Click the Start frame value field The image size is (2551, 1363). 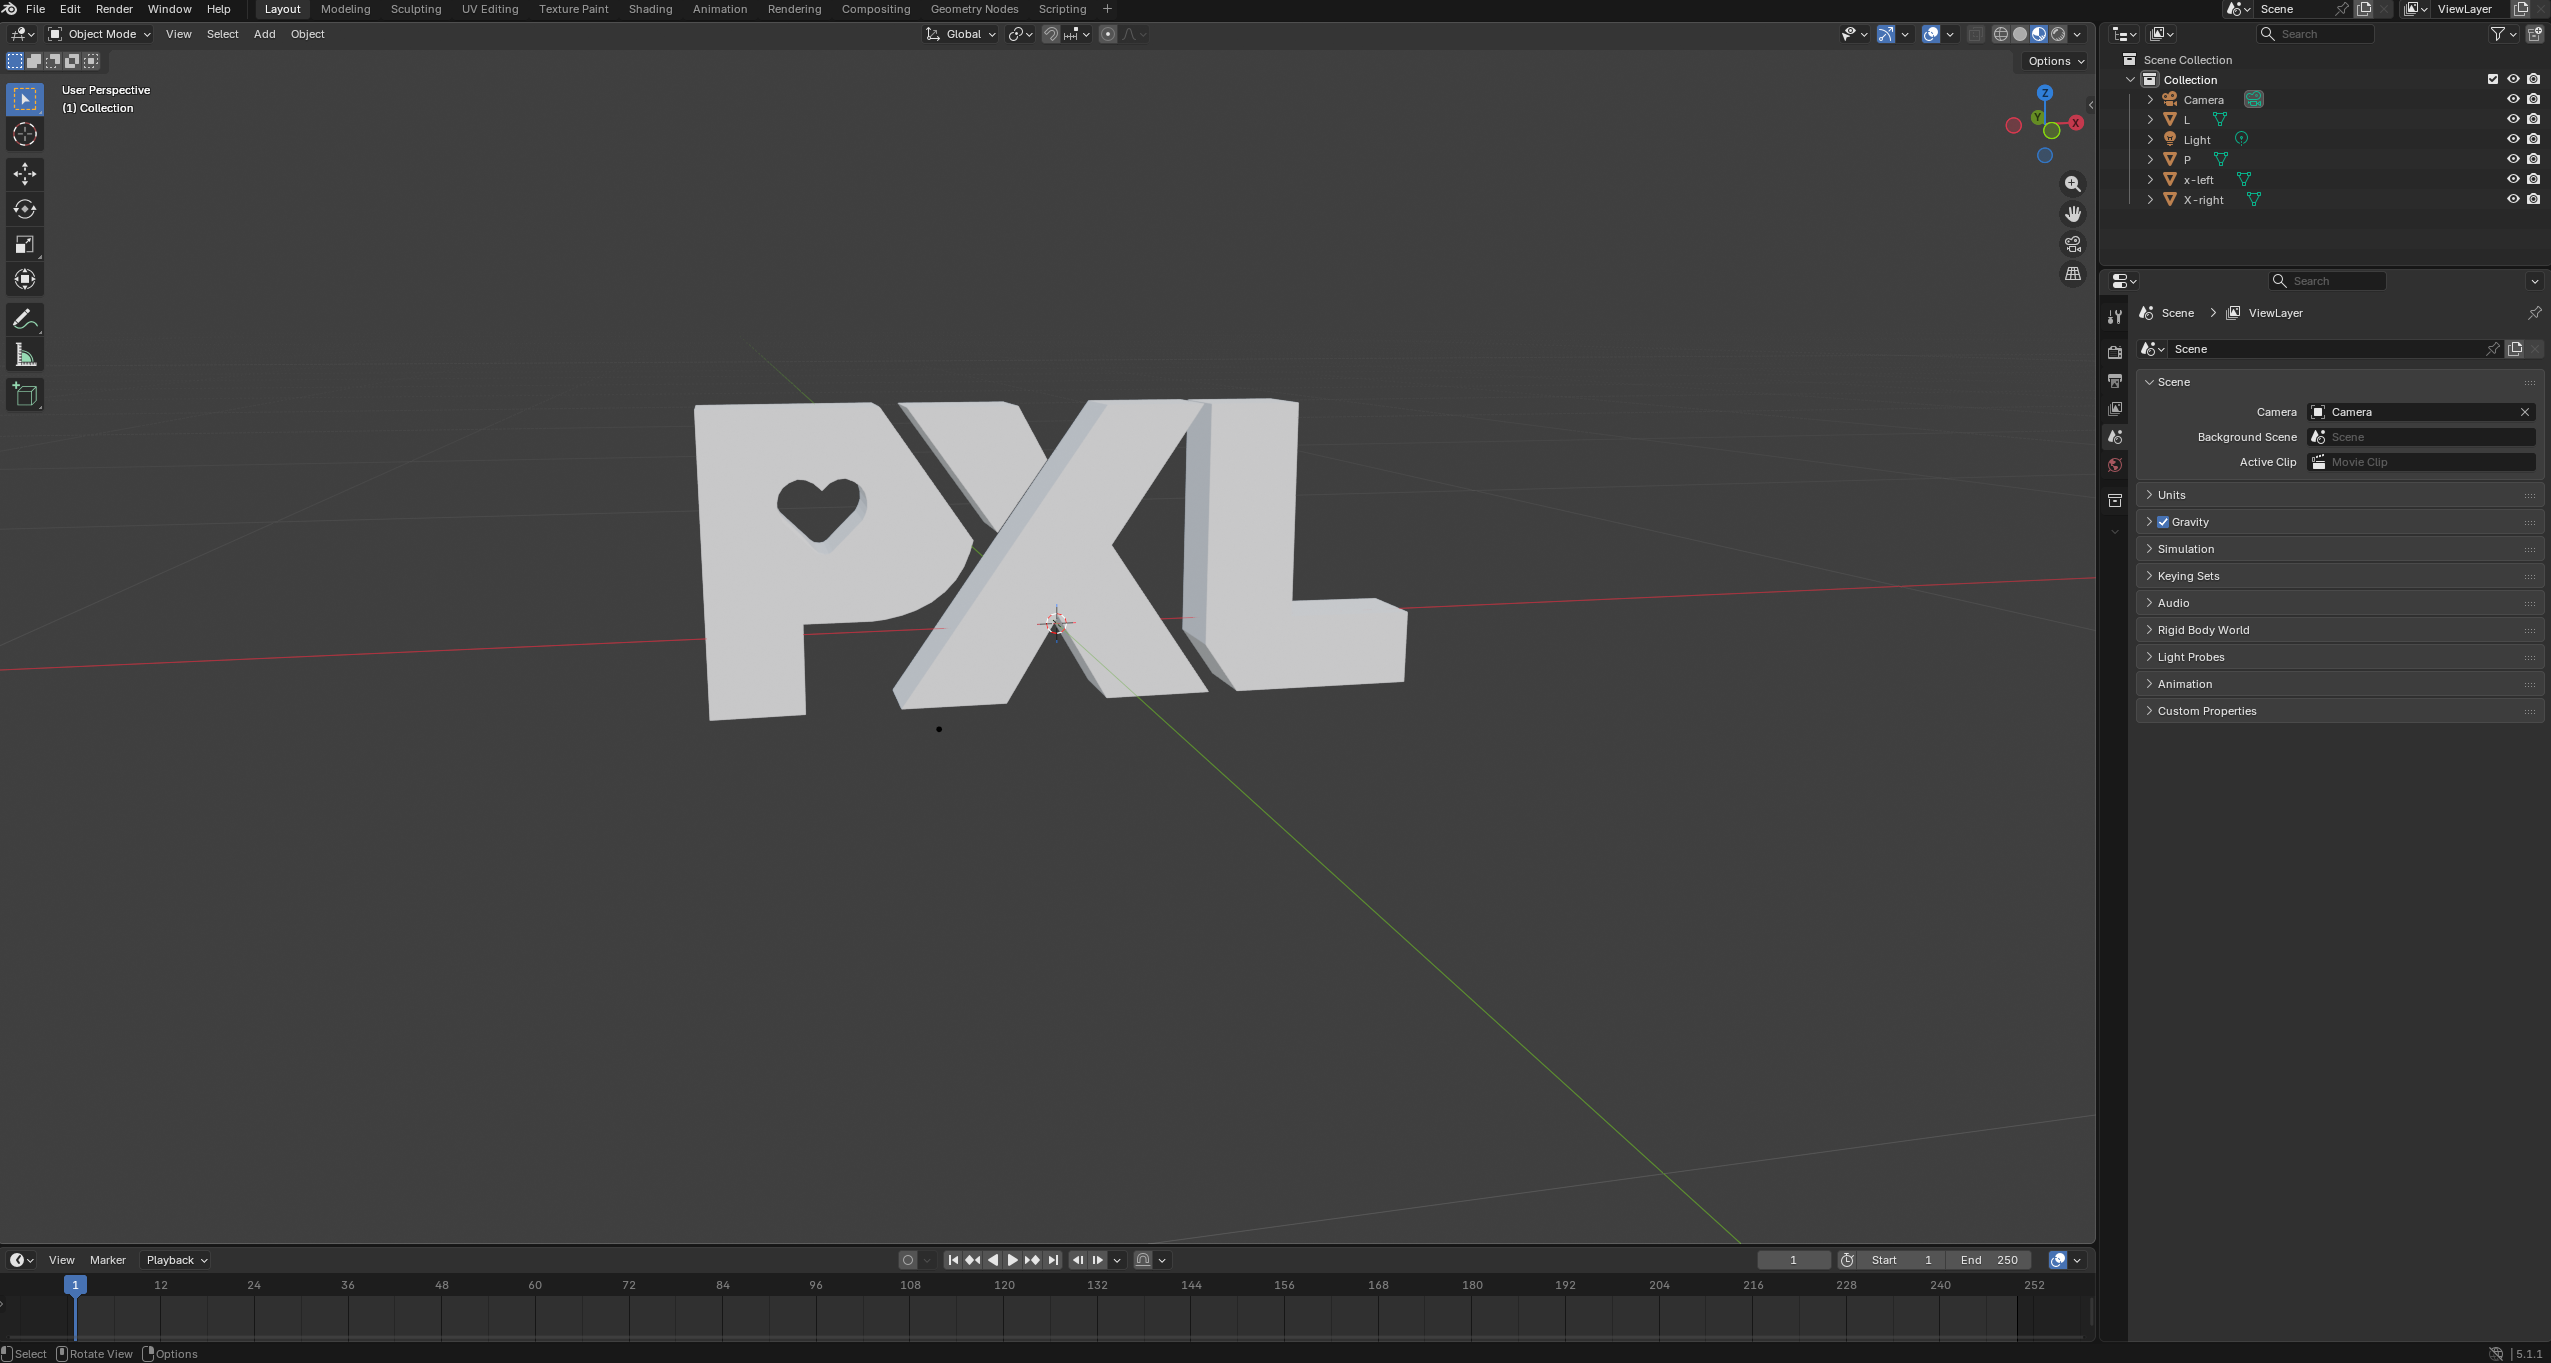pos(1901,1260)
